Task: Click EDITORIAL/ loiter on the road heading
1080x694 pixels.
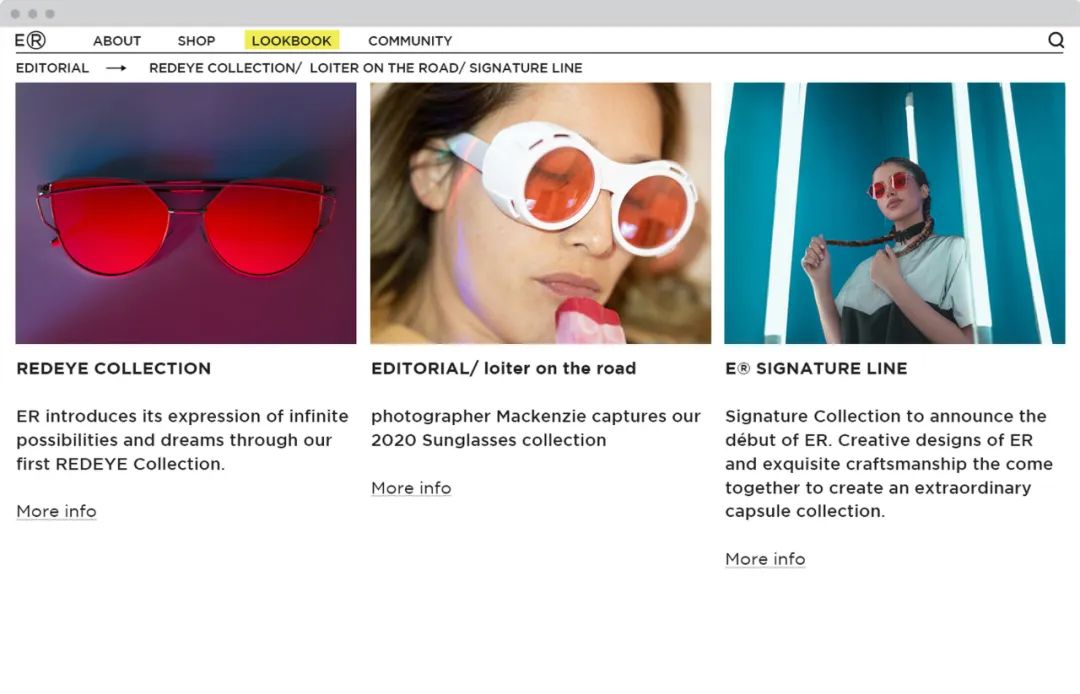Action: [503, 368]
